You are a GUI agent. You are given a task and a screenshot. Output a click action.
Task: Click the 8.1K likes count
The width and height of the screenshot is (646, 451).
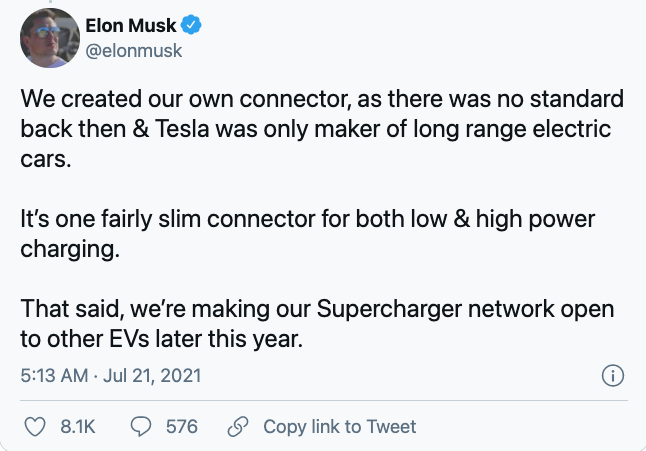coord(77,427)
